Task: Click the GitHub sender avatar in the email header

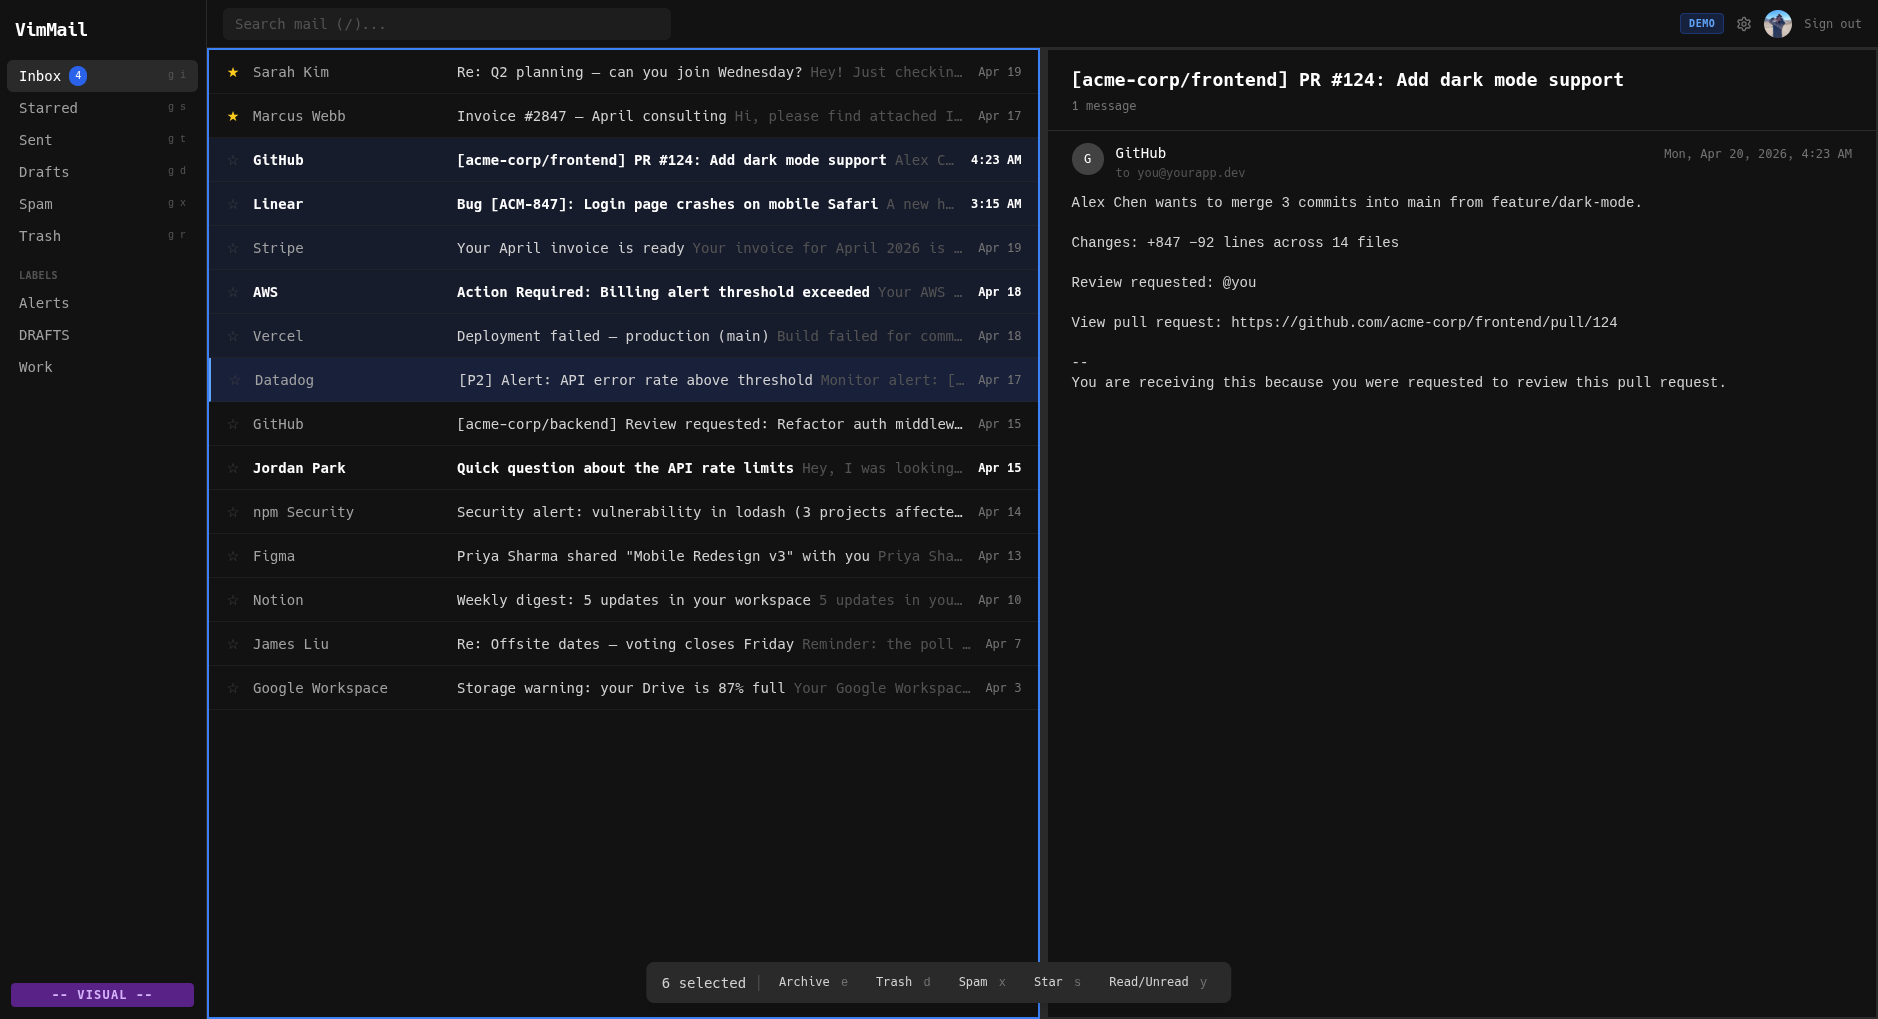Action: [1088, 159]
